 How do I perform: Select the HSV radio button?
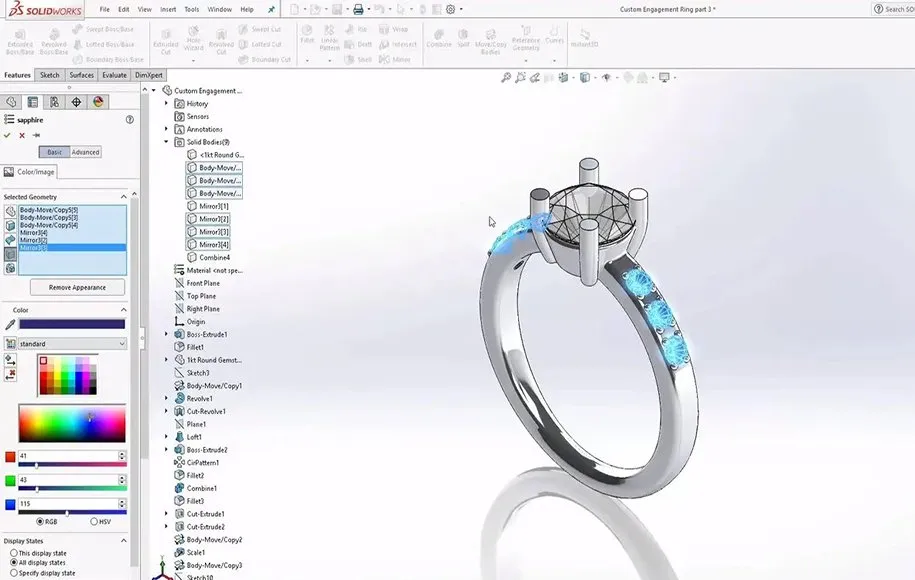[x=95, y=521]
